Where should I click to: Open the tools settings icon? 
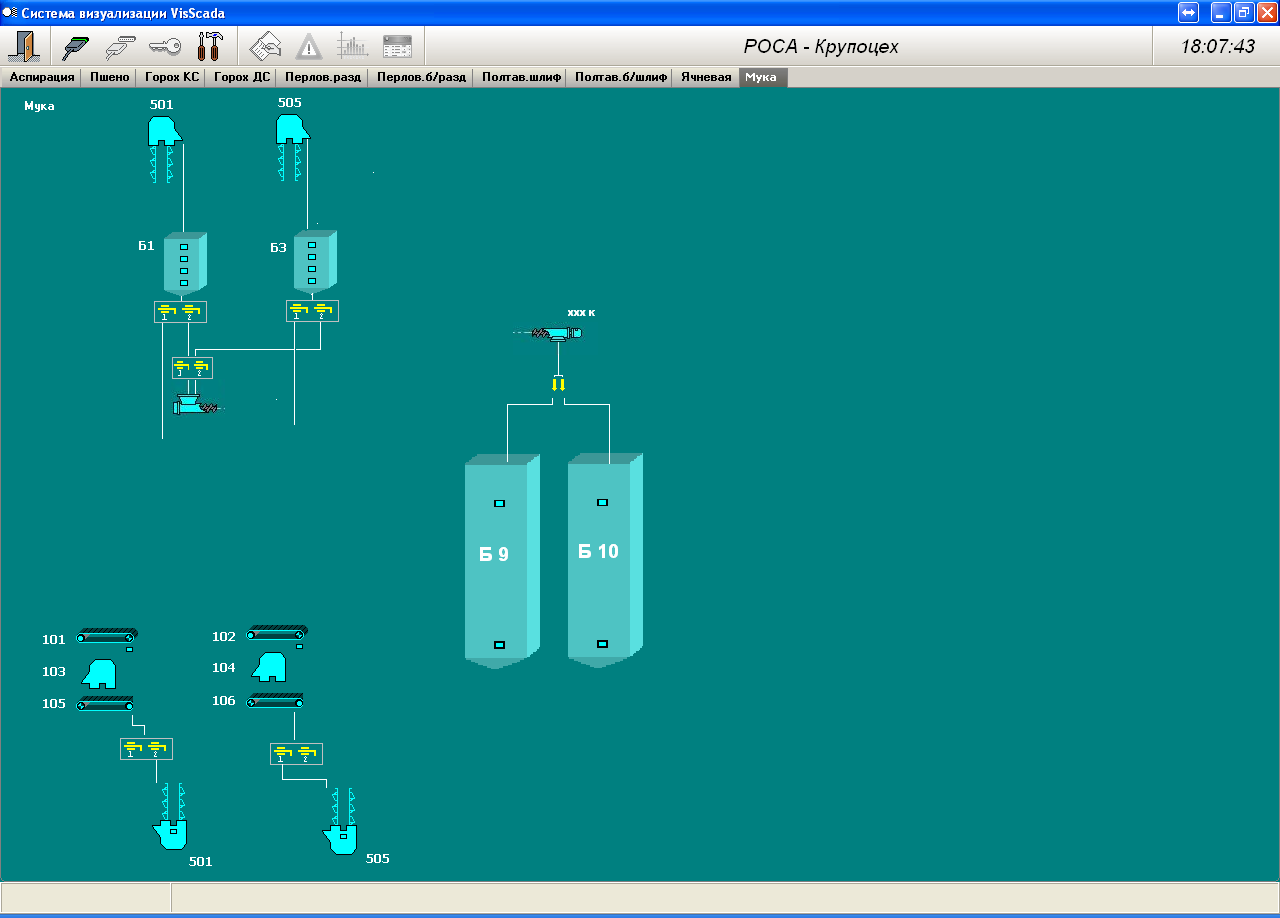210,46
